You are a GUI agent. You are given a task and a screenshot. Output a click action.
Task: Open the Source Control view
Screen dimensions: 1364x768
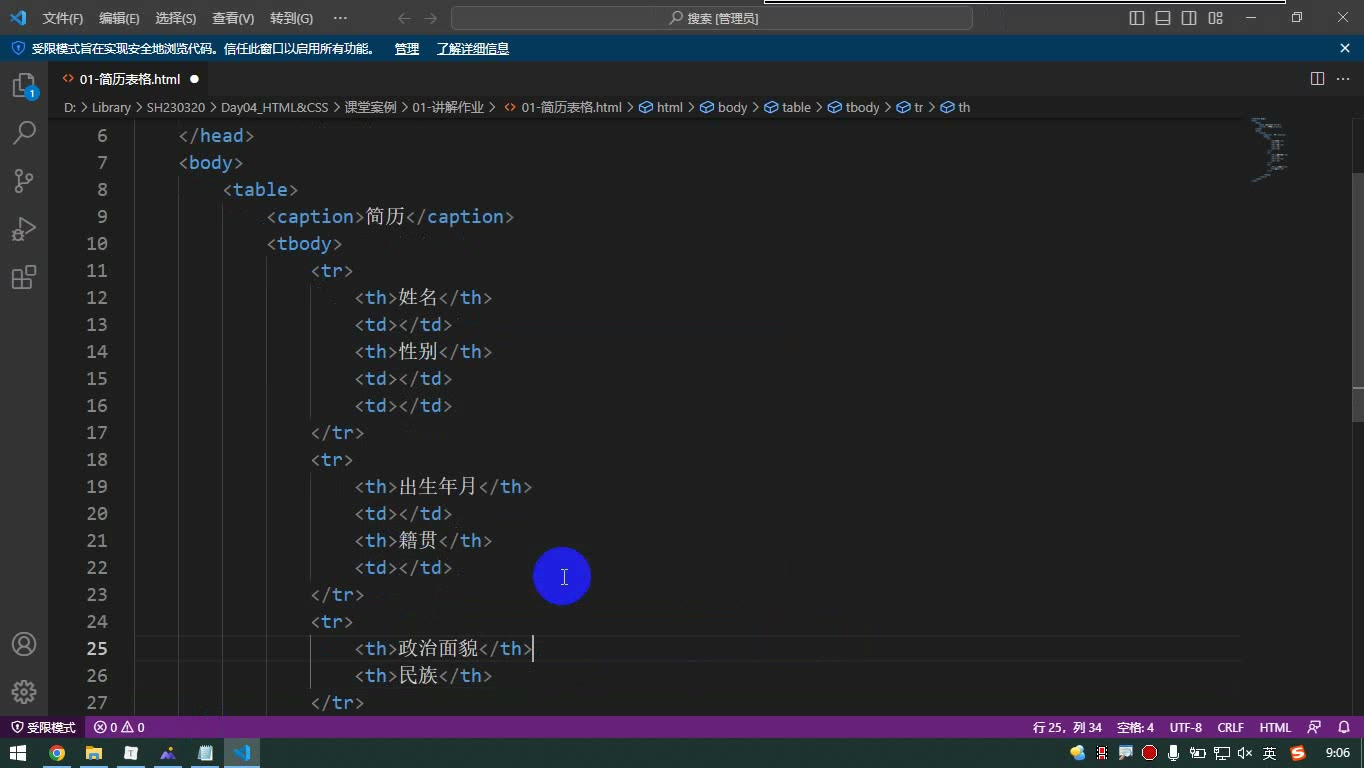(x=24, y=181)
